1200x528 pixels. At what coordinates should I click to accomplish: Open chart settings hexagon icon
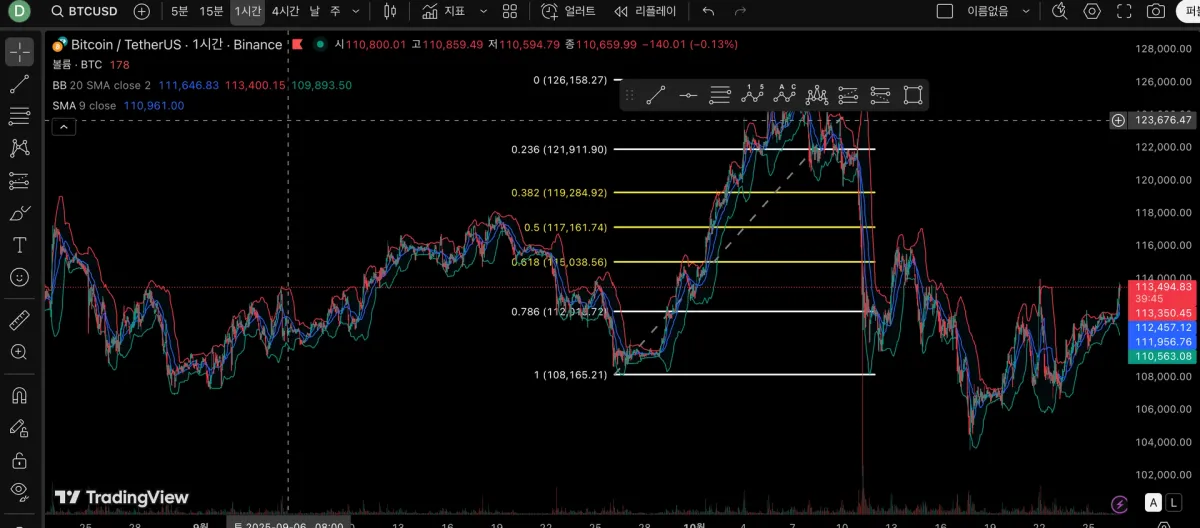coord(1092,11)
